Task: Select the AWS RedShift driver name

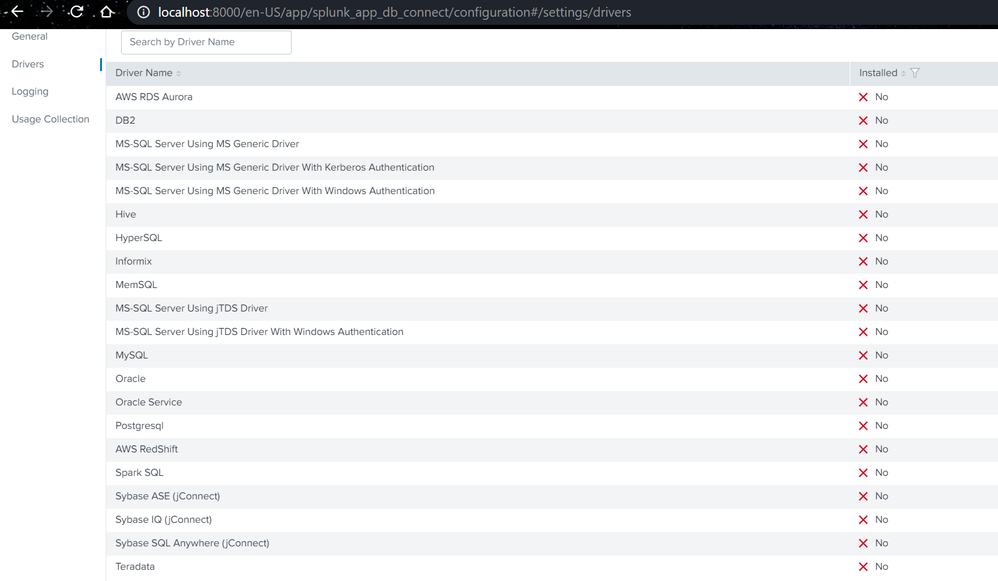Action: click(146, 449)
